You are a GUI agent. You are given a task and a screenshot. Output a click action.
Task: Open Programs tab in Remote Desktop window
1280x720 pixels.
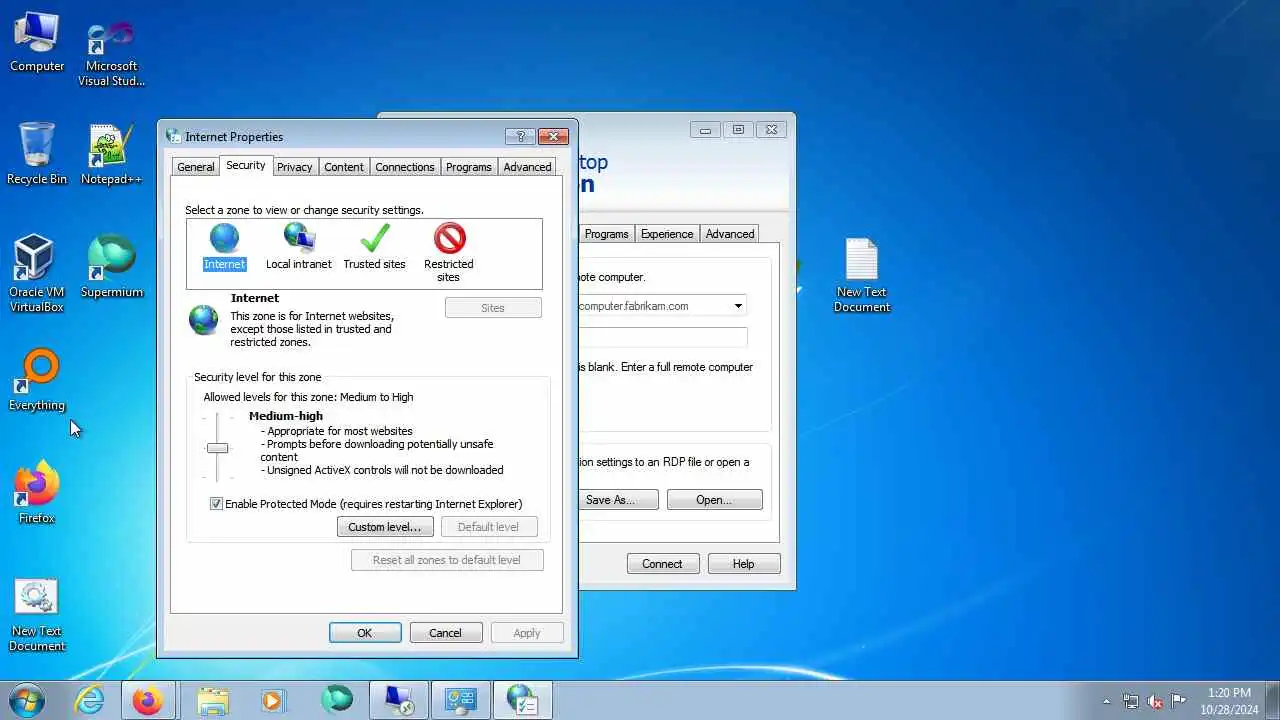(x=606, y=234)
